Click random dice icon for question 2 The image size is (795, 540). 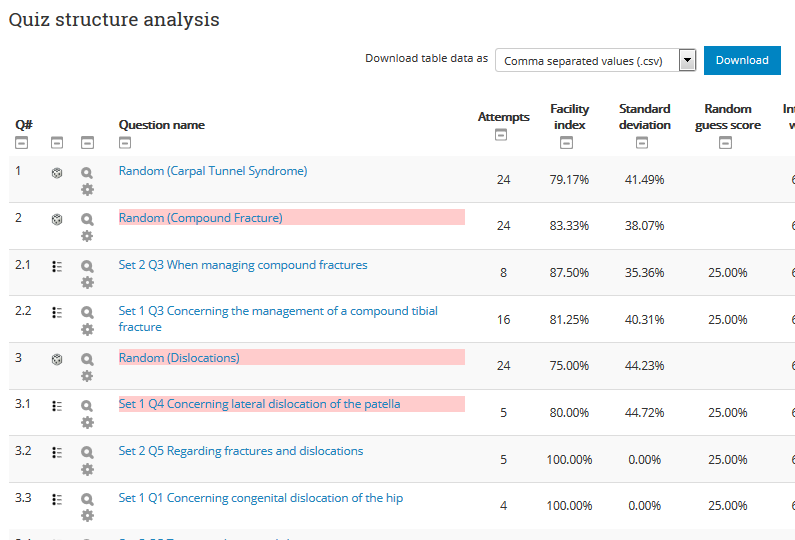point(57,219)
